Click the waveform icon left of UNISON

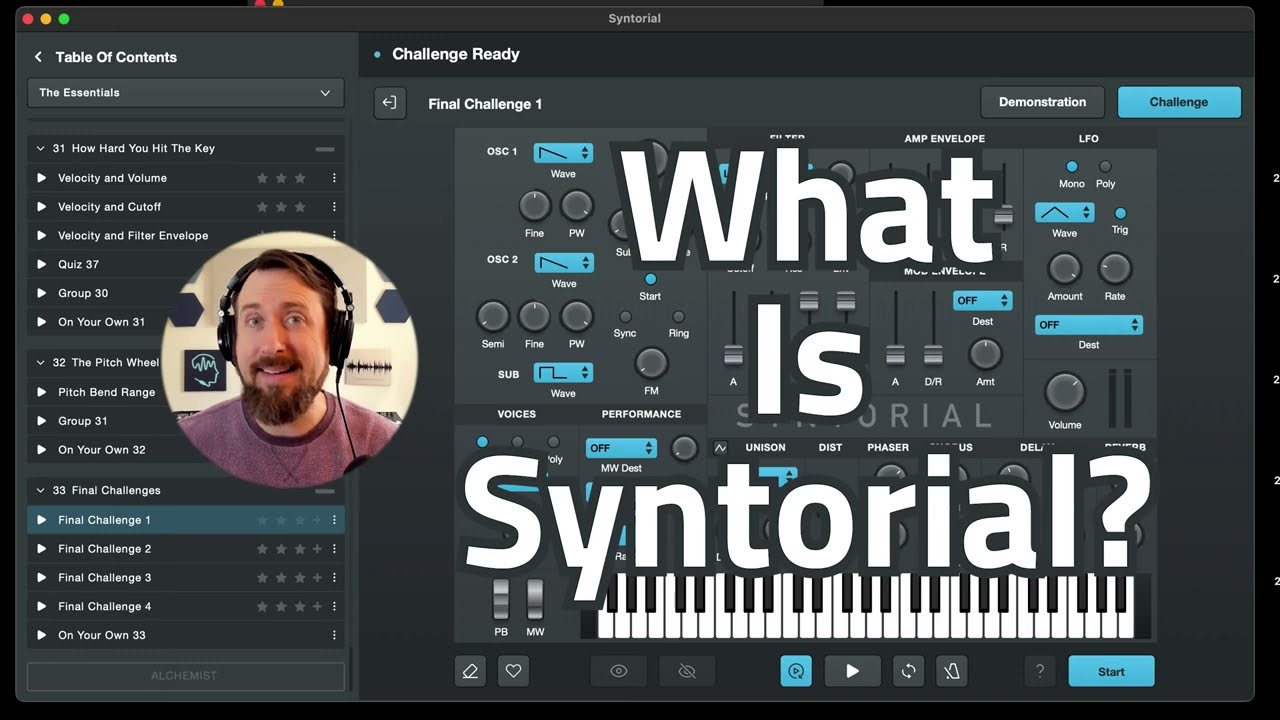[720, 448]
